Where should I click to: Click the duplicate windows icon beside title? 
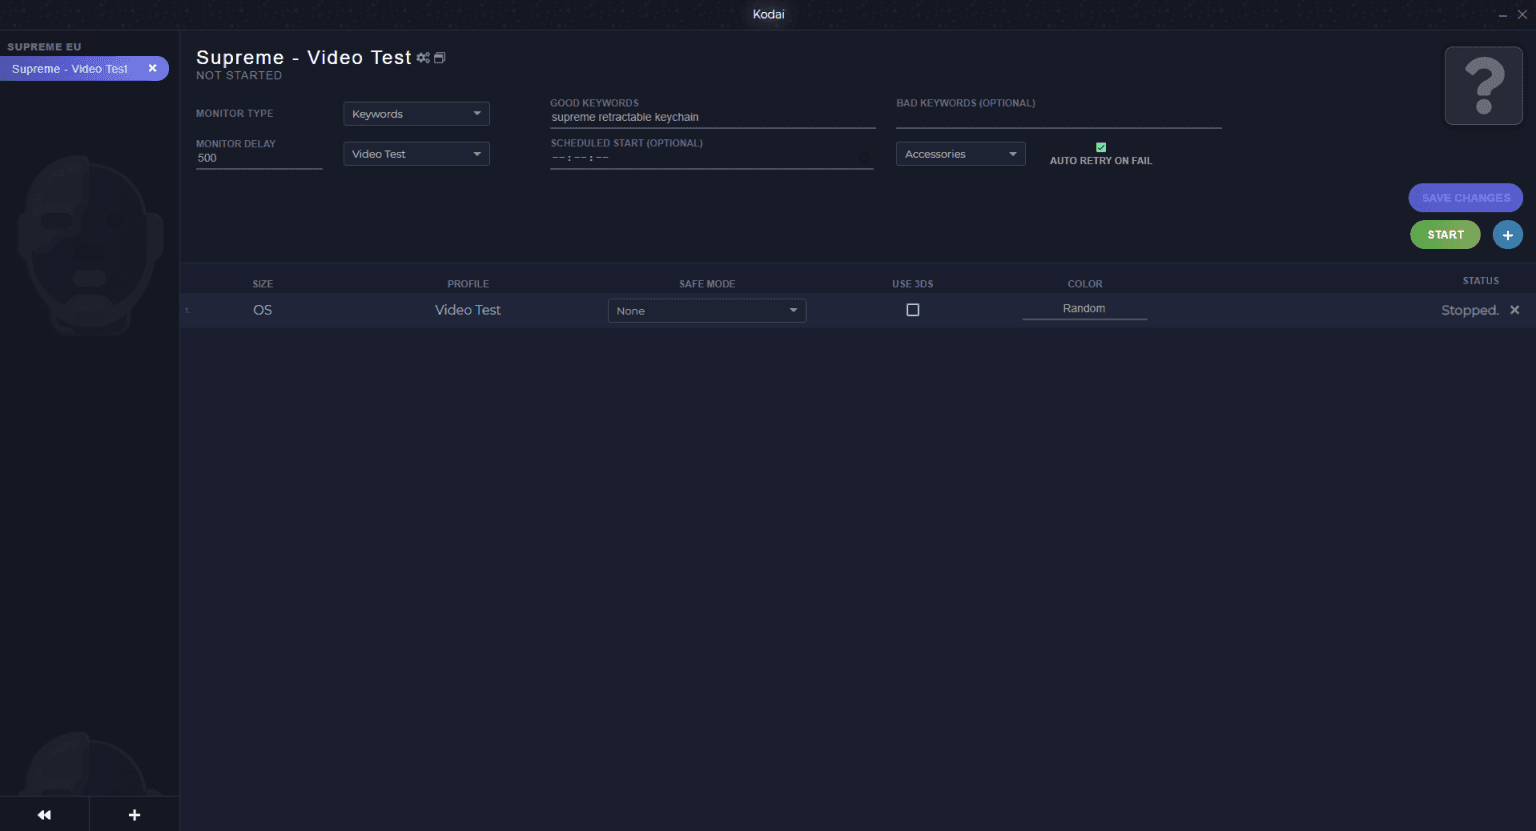[439, 58]
